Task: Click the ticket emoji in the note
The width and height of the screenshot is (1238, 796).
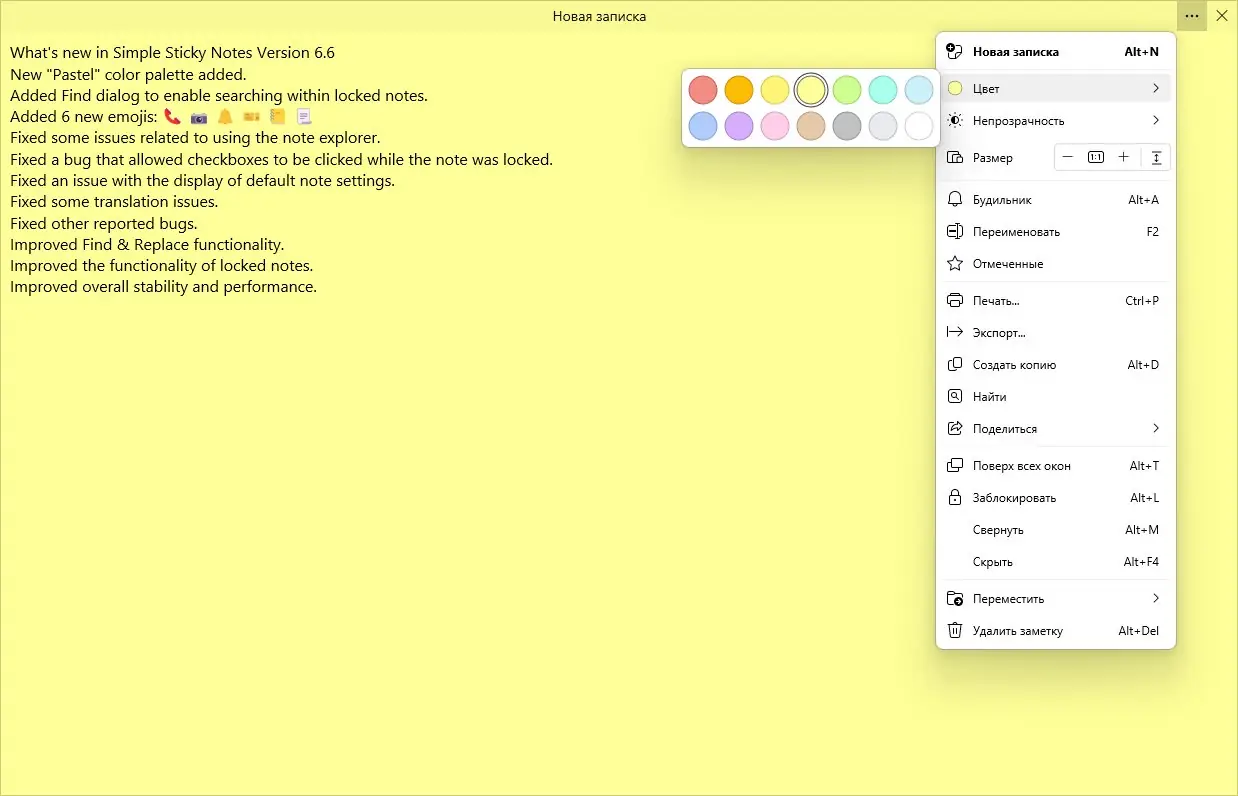Action: [251, 117]
